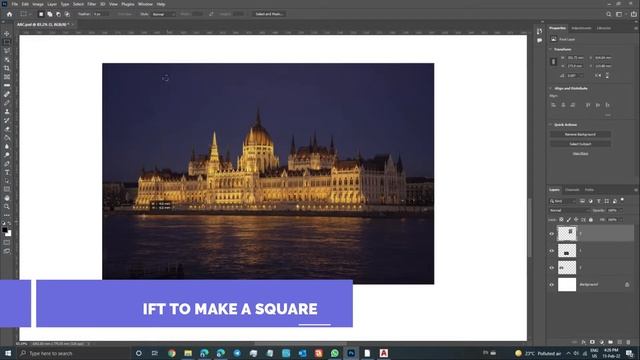Add a layer mask from Layers footer
640x360 pixels.
[x=592, y=342]
